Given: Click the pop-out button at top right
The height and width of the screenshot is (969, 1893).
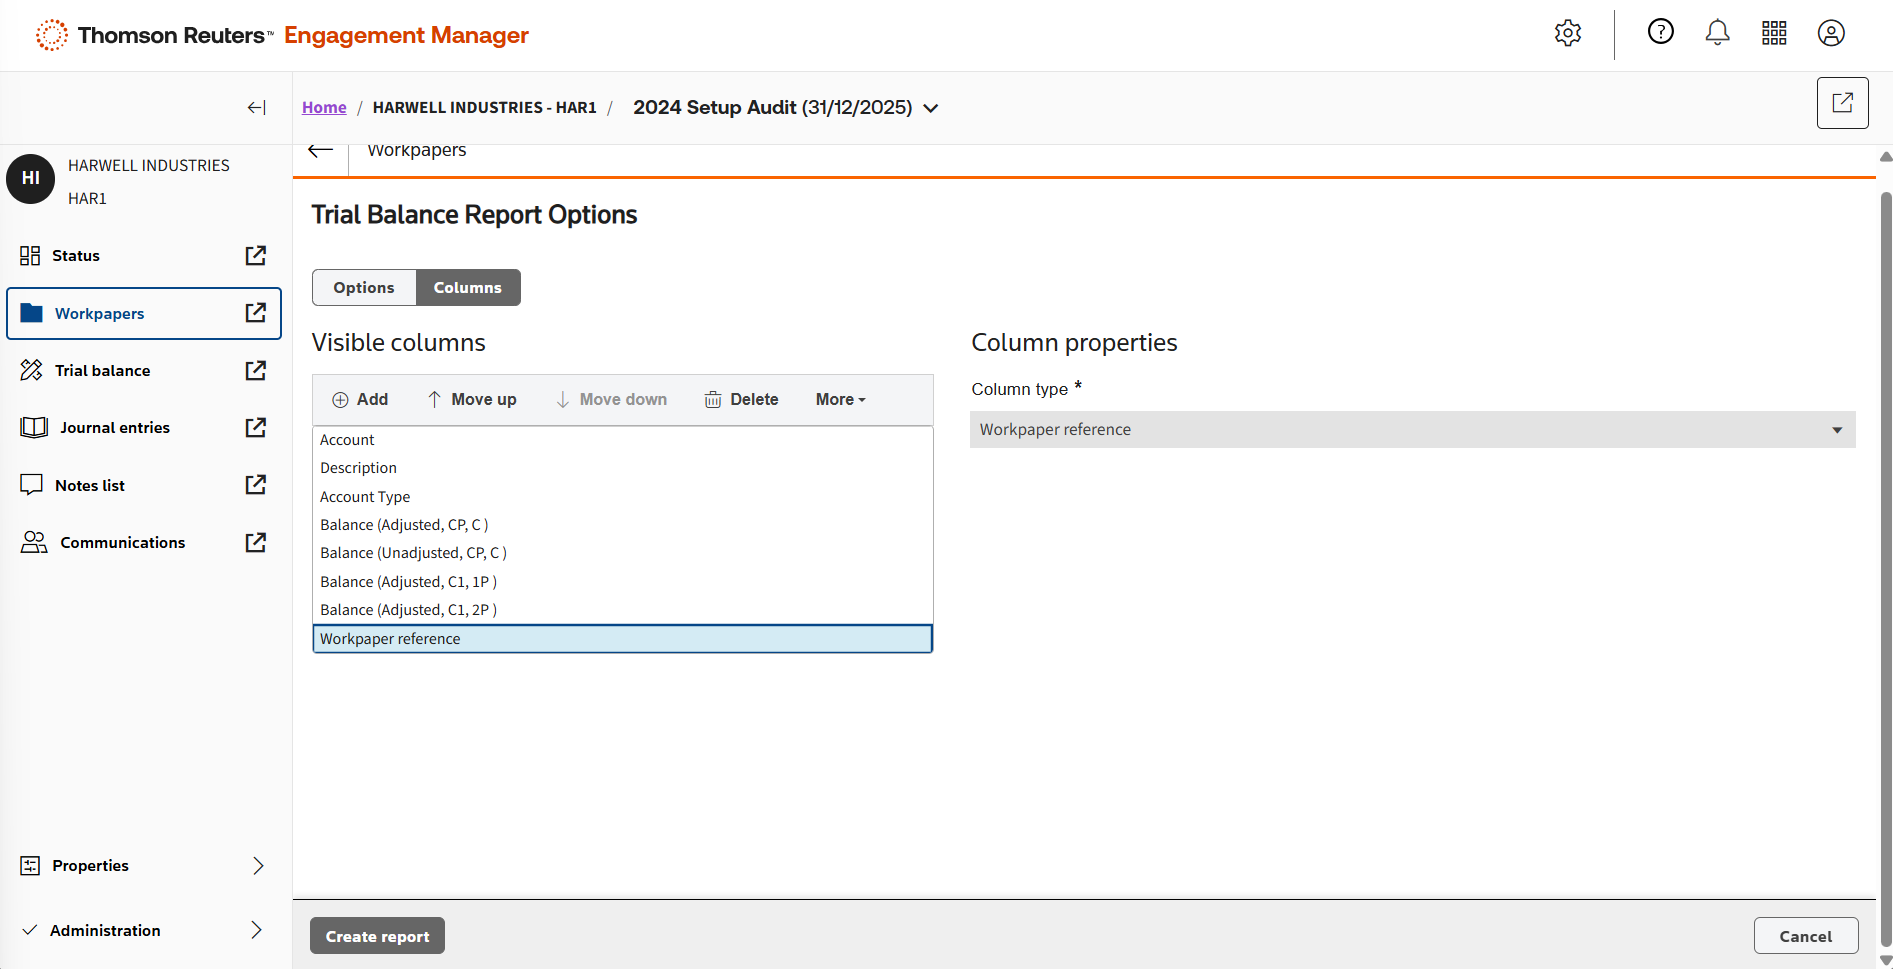Looking at the screenshot, I should coord(1842,103).
